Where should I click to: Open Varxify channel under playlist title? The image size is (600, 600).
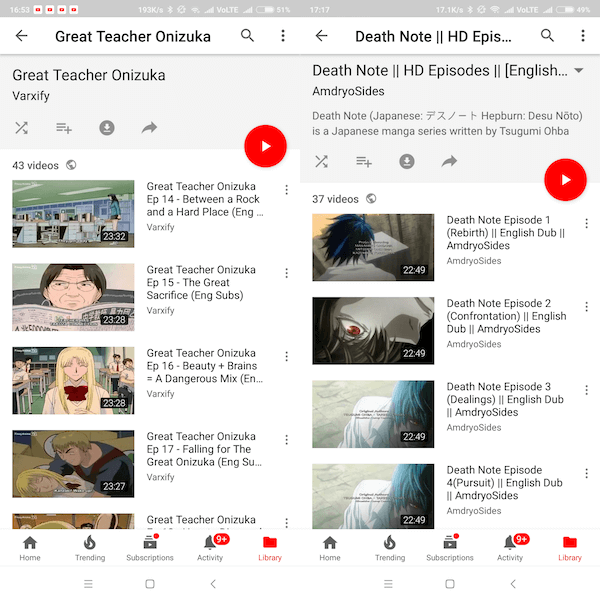(31, 96)
